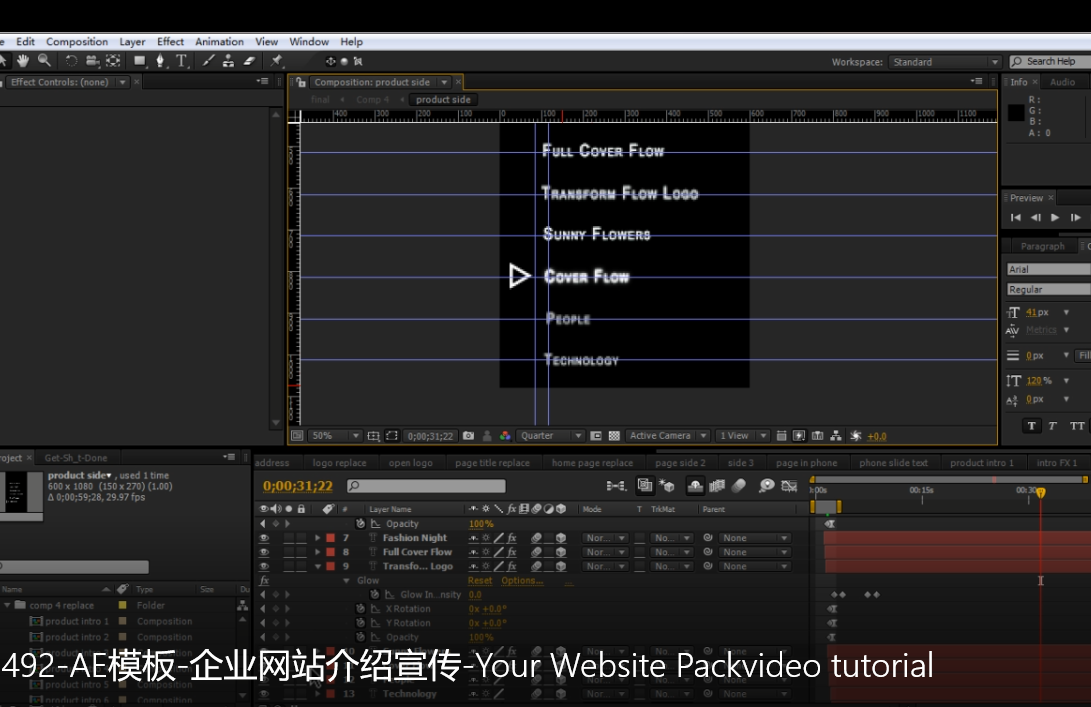Image resolution: width=1091 pixels, height=707 pixels.
Task: Click reset exposure icon
Action: pyautogui.click(x=856, y=436)
